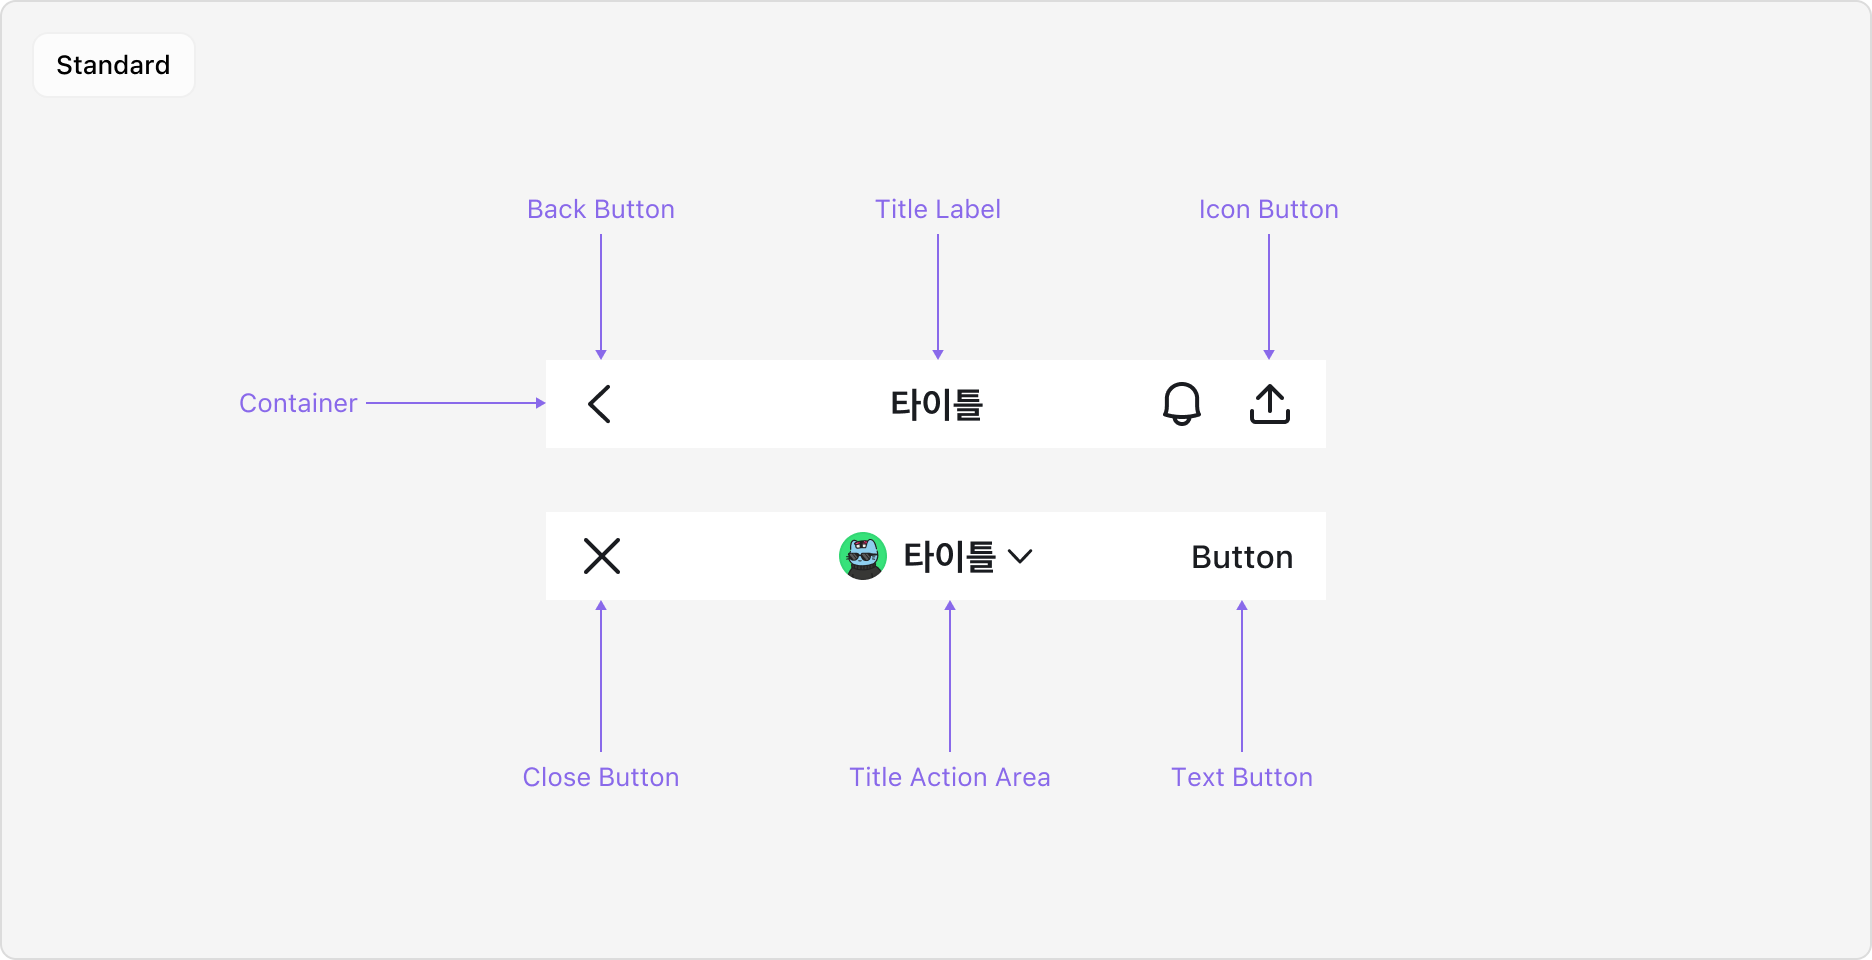Click the chevron expander in the title action area
The image size is (1872, 960).
(1021, 557)
